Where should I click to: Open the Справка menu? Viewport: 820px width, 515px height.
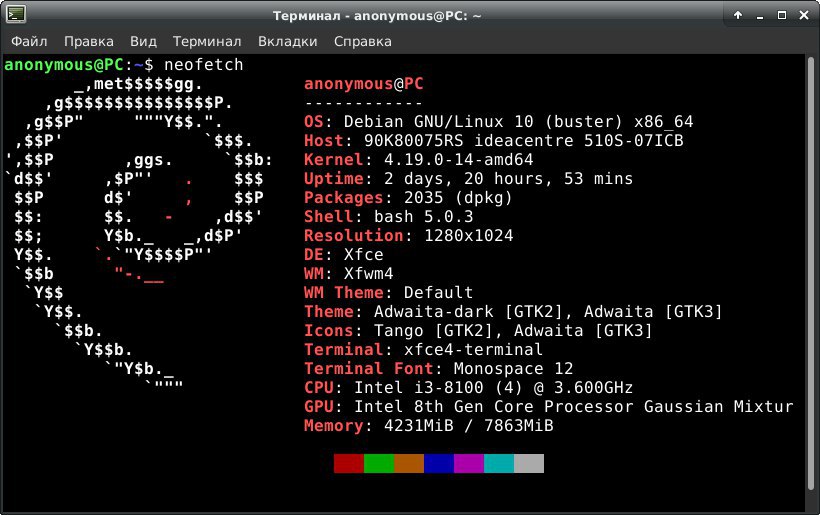click(362, 41)
